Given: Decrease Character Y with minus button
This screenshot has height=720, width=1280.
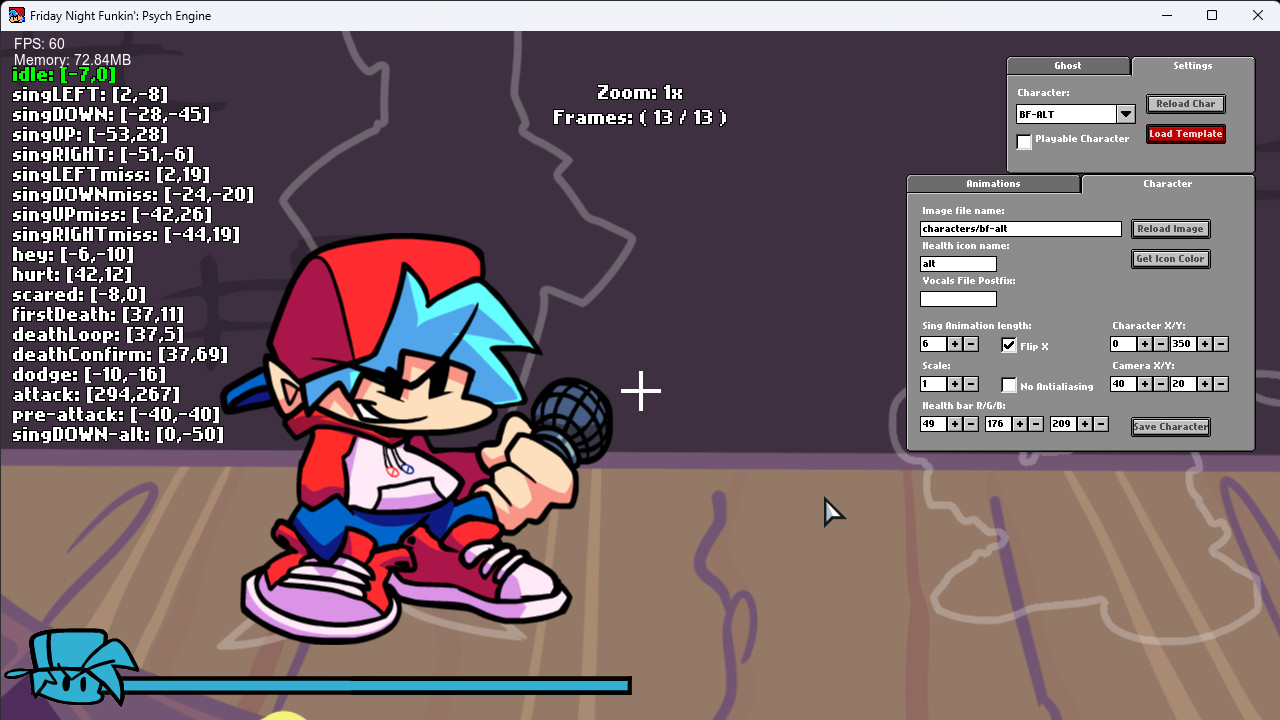Looking at the screenshot, I should tap(1221, 344).
